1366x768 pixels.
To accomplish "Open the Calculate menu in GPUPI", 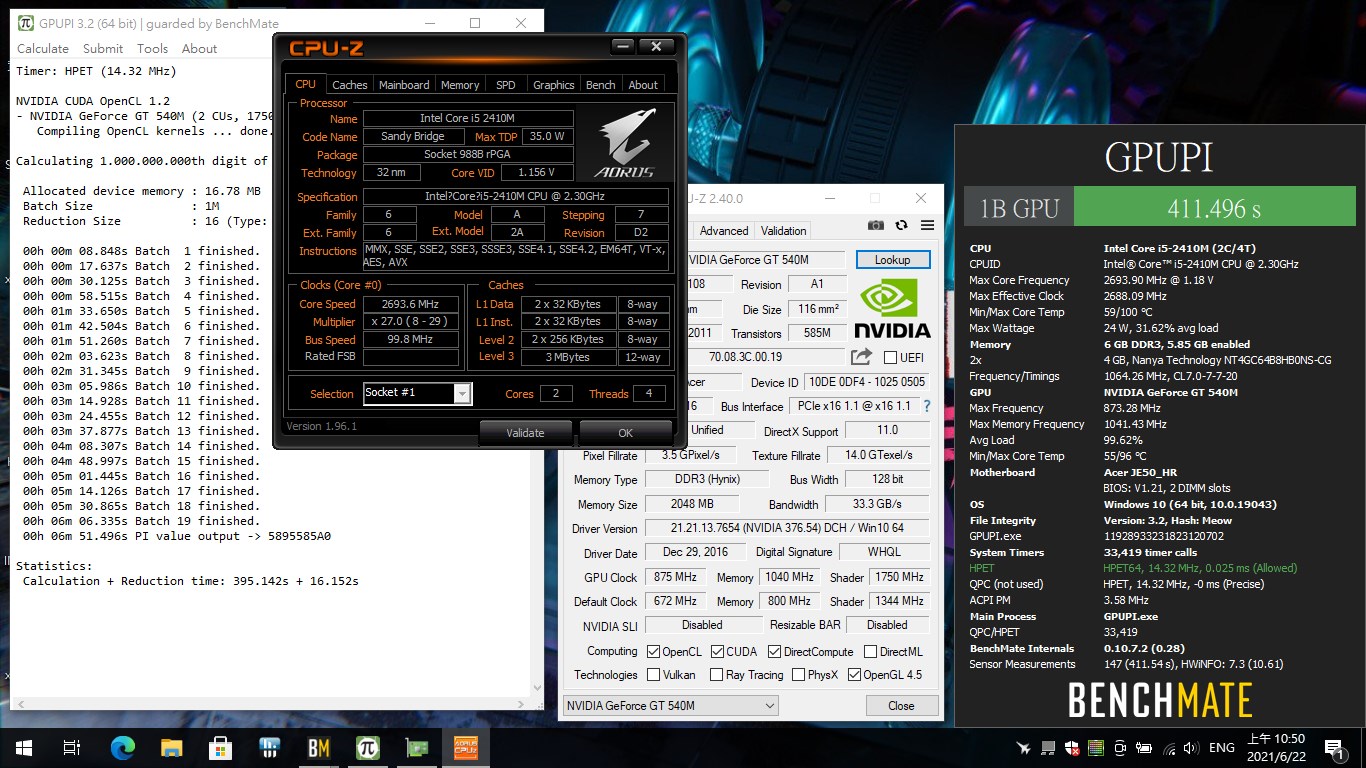I will pyautogui.click(x=43, y=48).
